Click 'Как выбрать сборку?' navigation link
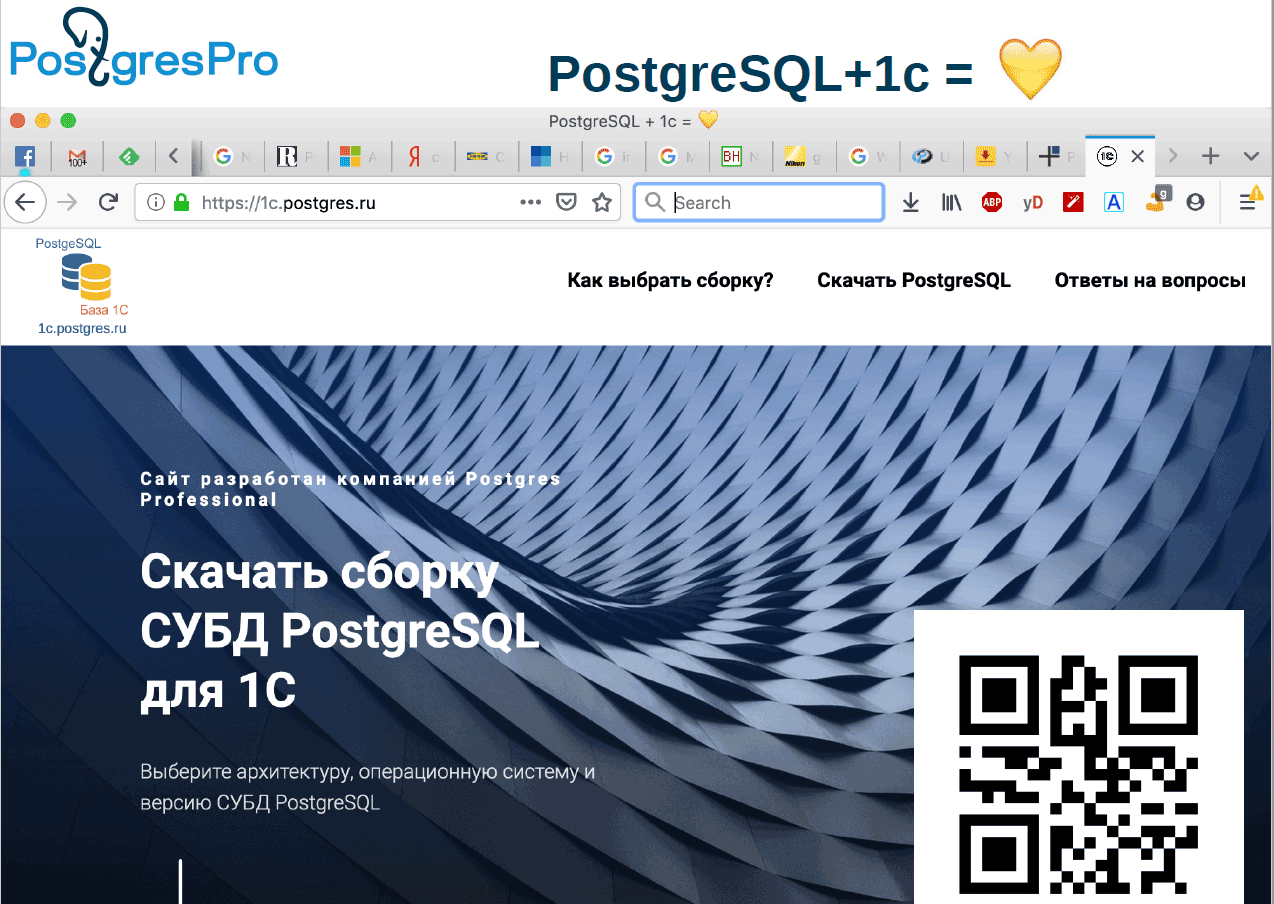 tap(670, 281)
